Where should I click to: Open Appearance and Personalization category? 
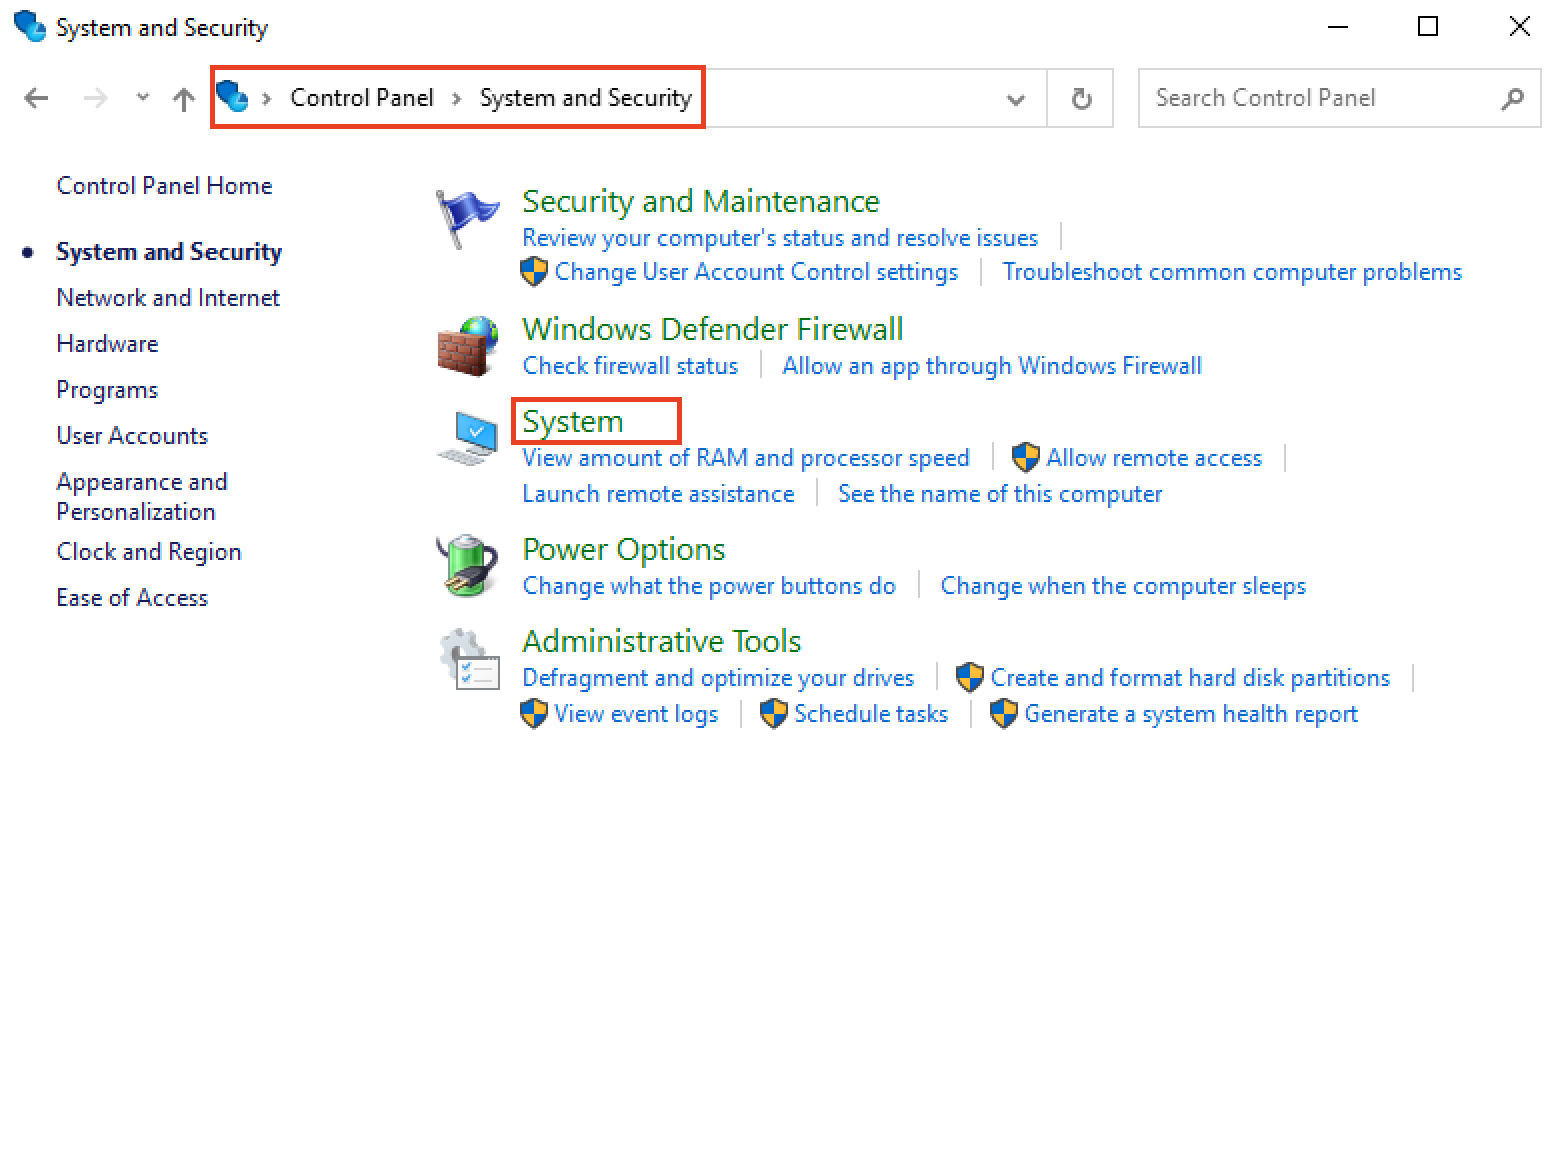click(x=142, y=497)
